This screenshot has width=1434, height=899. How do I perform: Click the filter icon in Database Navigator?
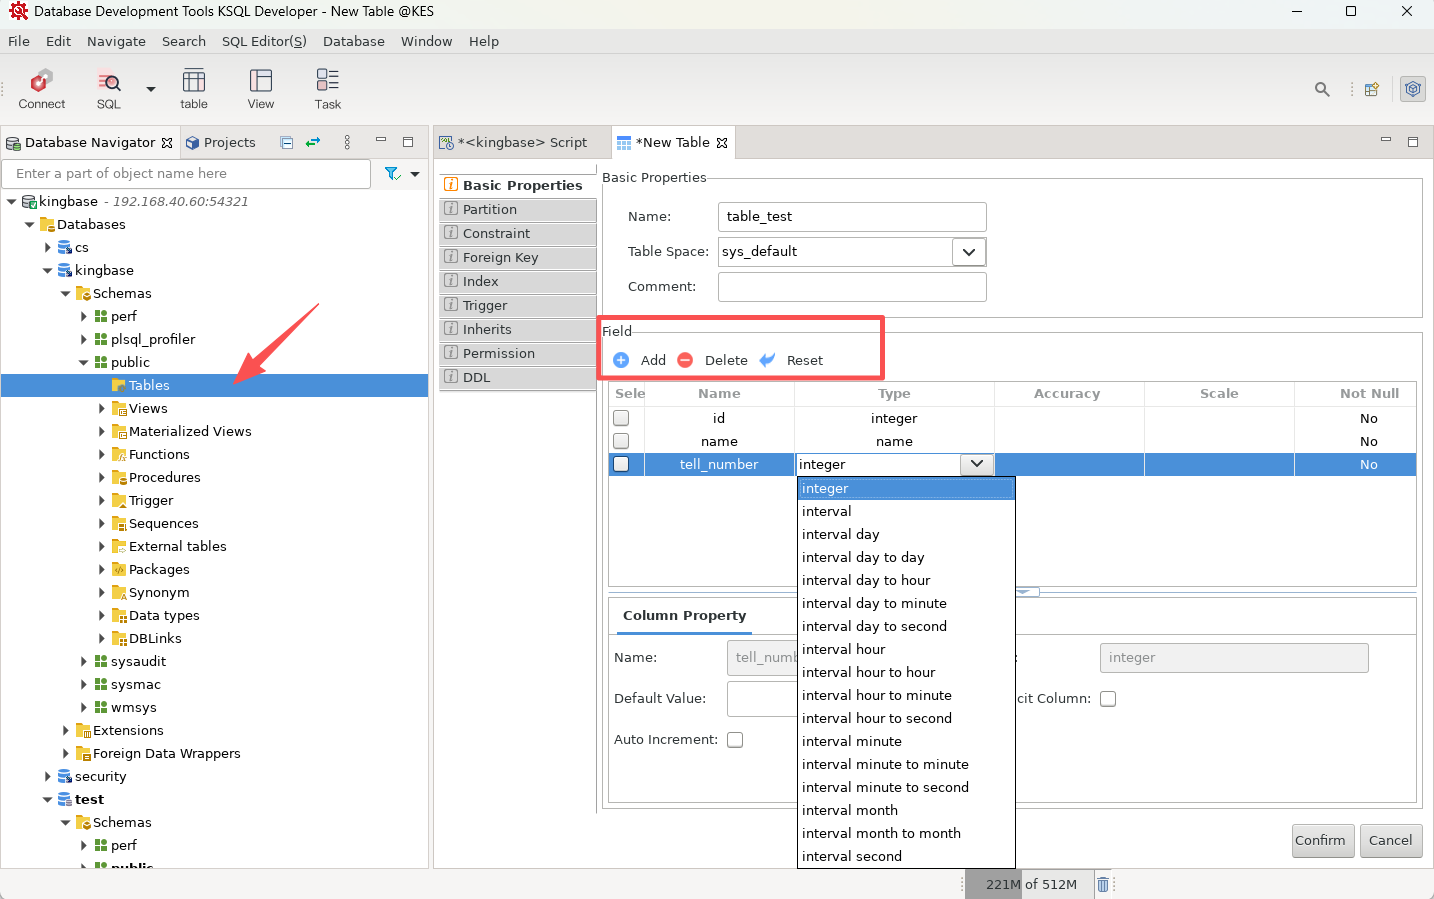coord(392,174)
